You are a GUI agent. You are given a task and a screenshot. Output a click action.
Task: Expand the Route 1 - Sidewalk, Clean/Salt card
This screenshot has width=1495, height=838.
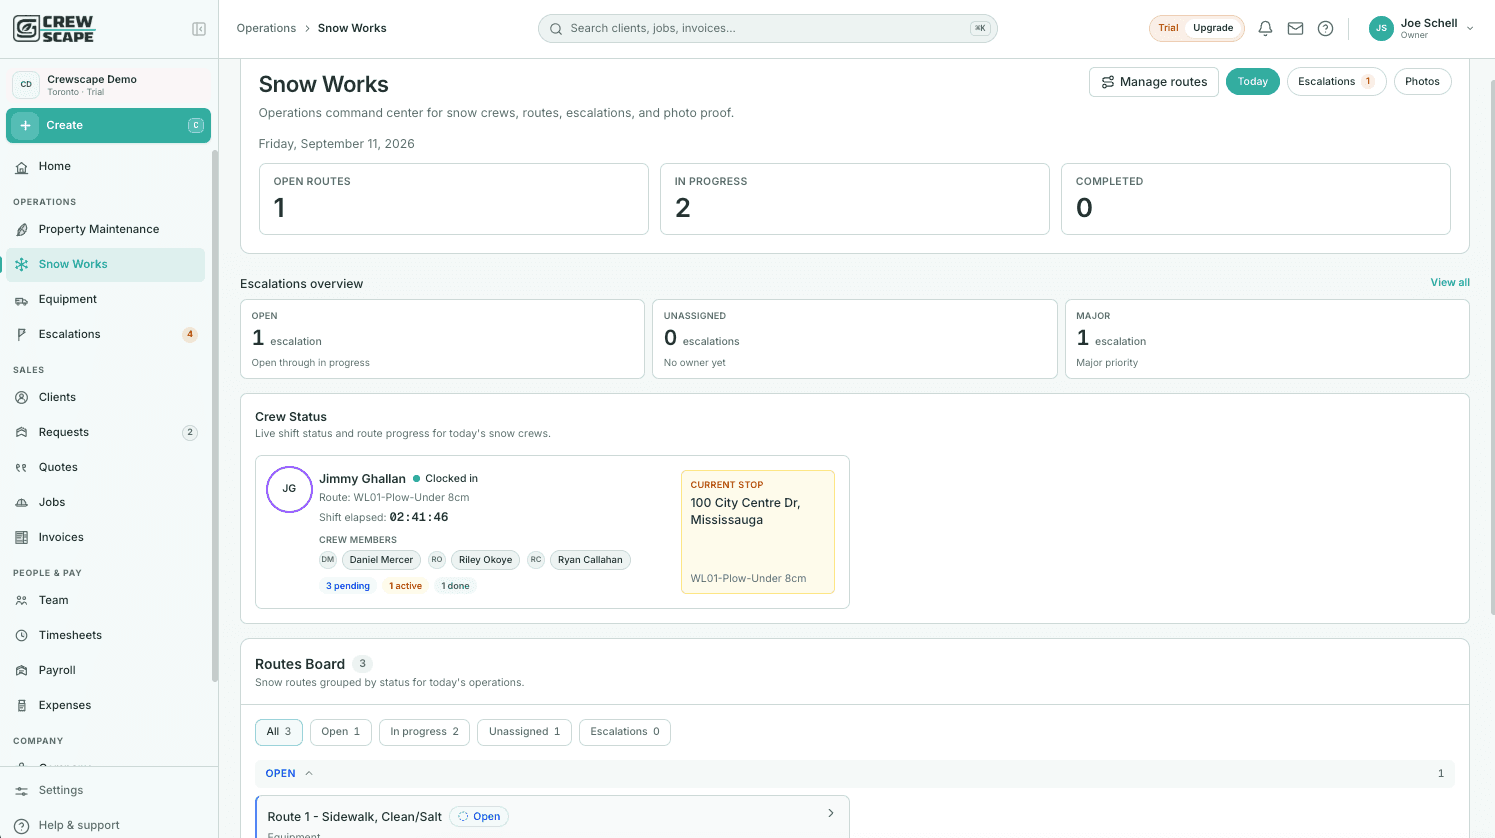tap(830, 814)
